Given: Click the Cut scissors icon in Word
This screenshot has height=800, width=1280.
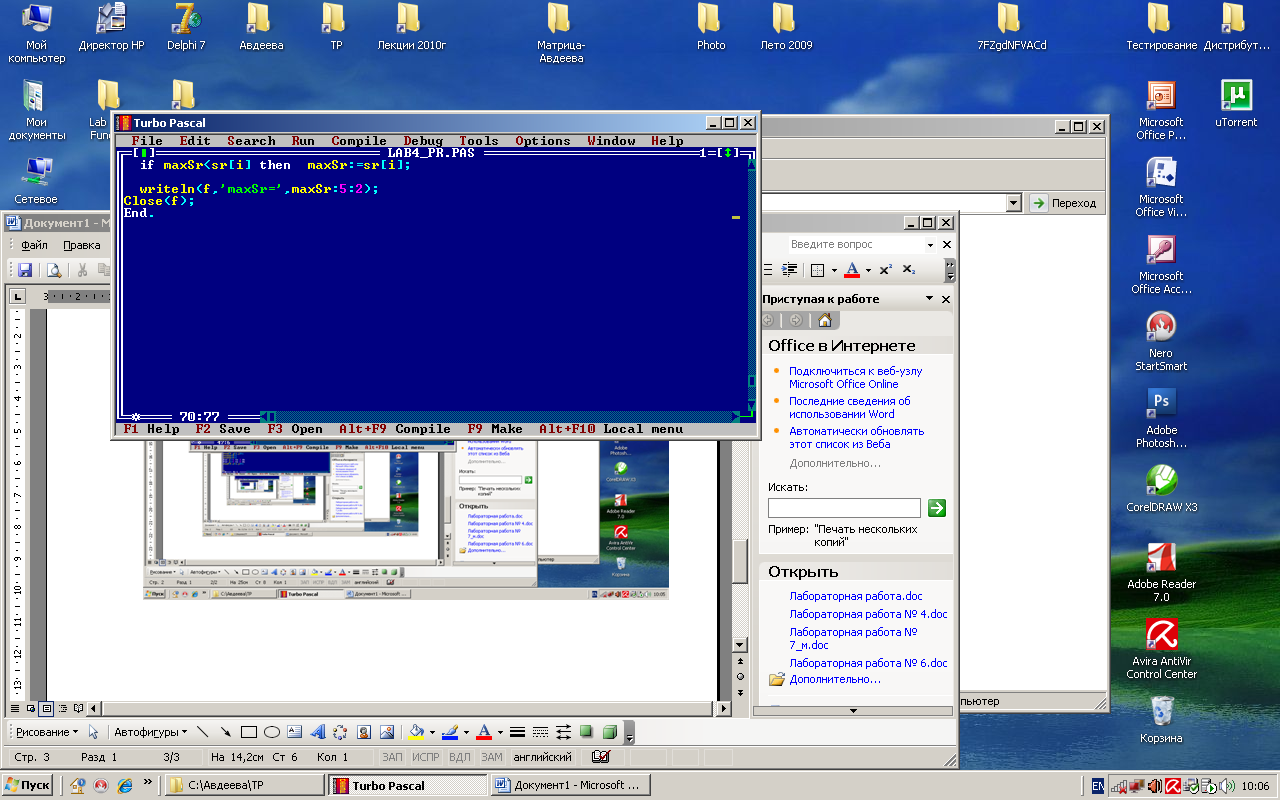Looking at the screenshot, I should 83,270.
